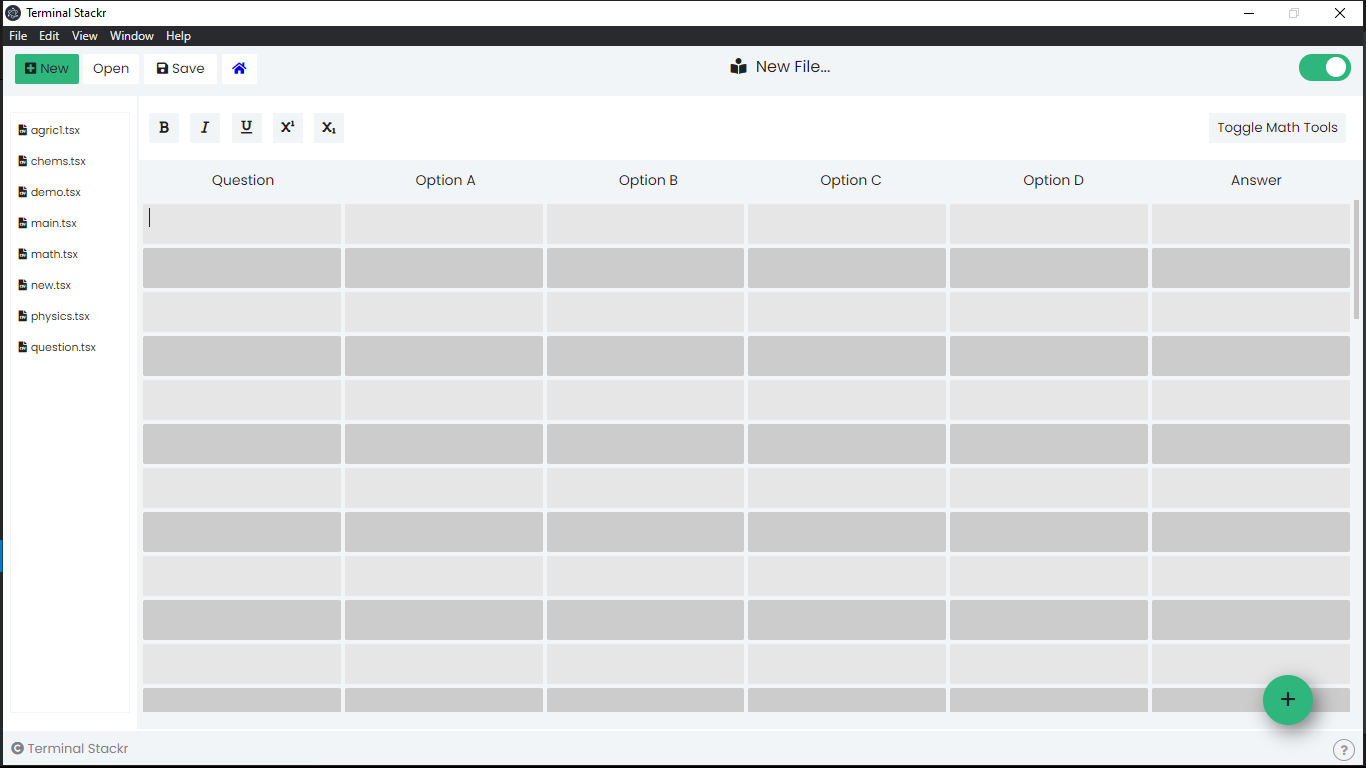Screen dimensions: 1366x768
Task: Save the current file
Action: point(181,69)
